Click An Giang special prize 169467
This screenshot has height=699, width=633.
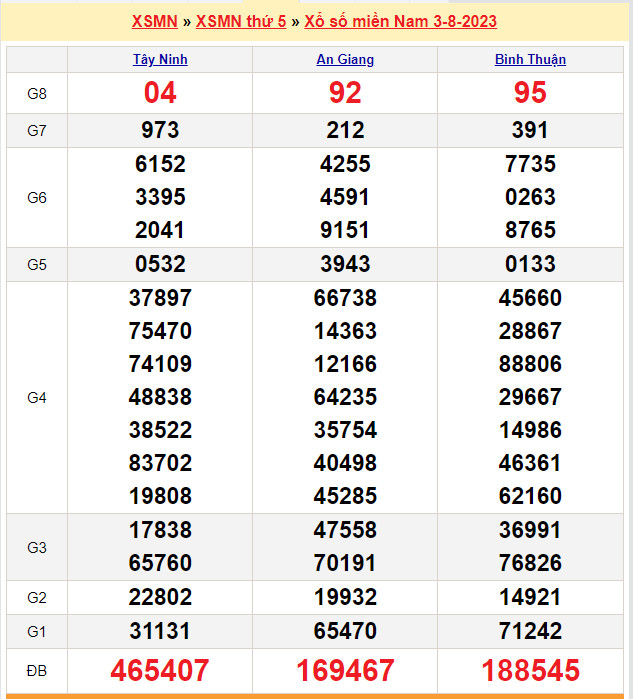(x=345, y=669)
